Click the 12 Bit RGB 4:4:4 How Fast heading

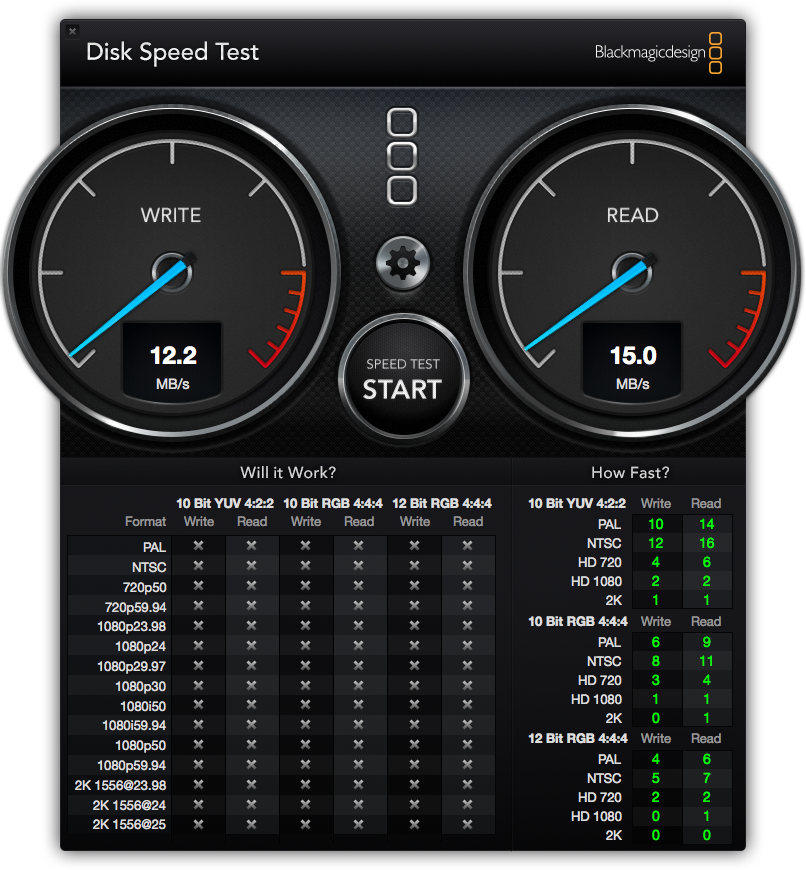[577, 739]
